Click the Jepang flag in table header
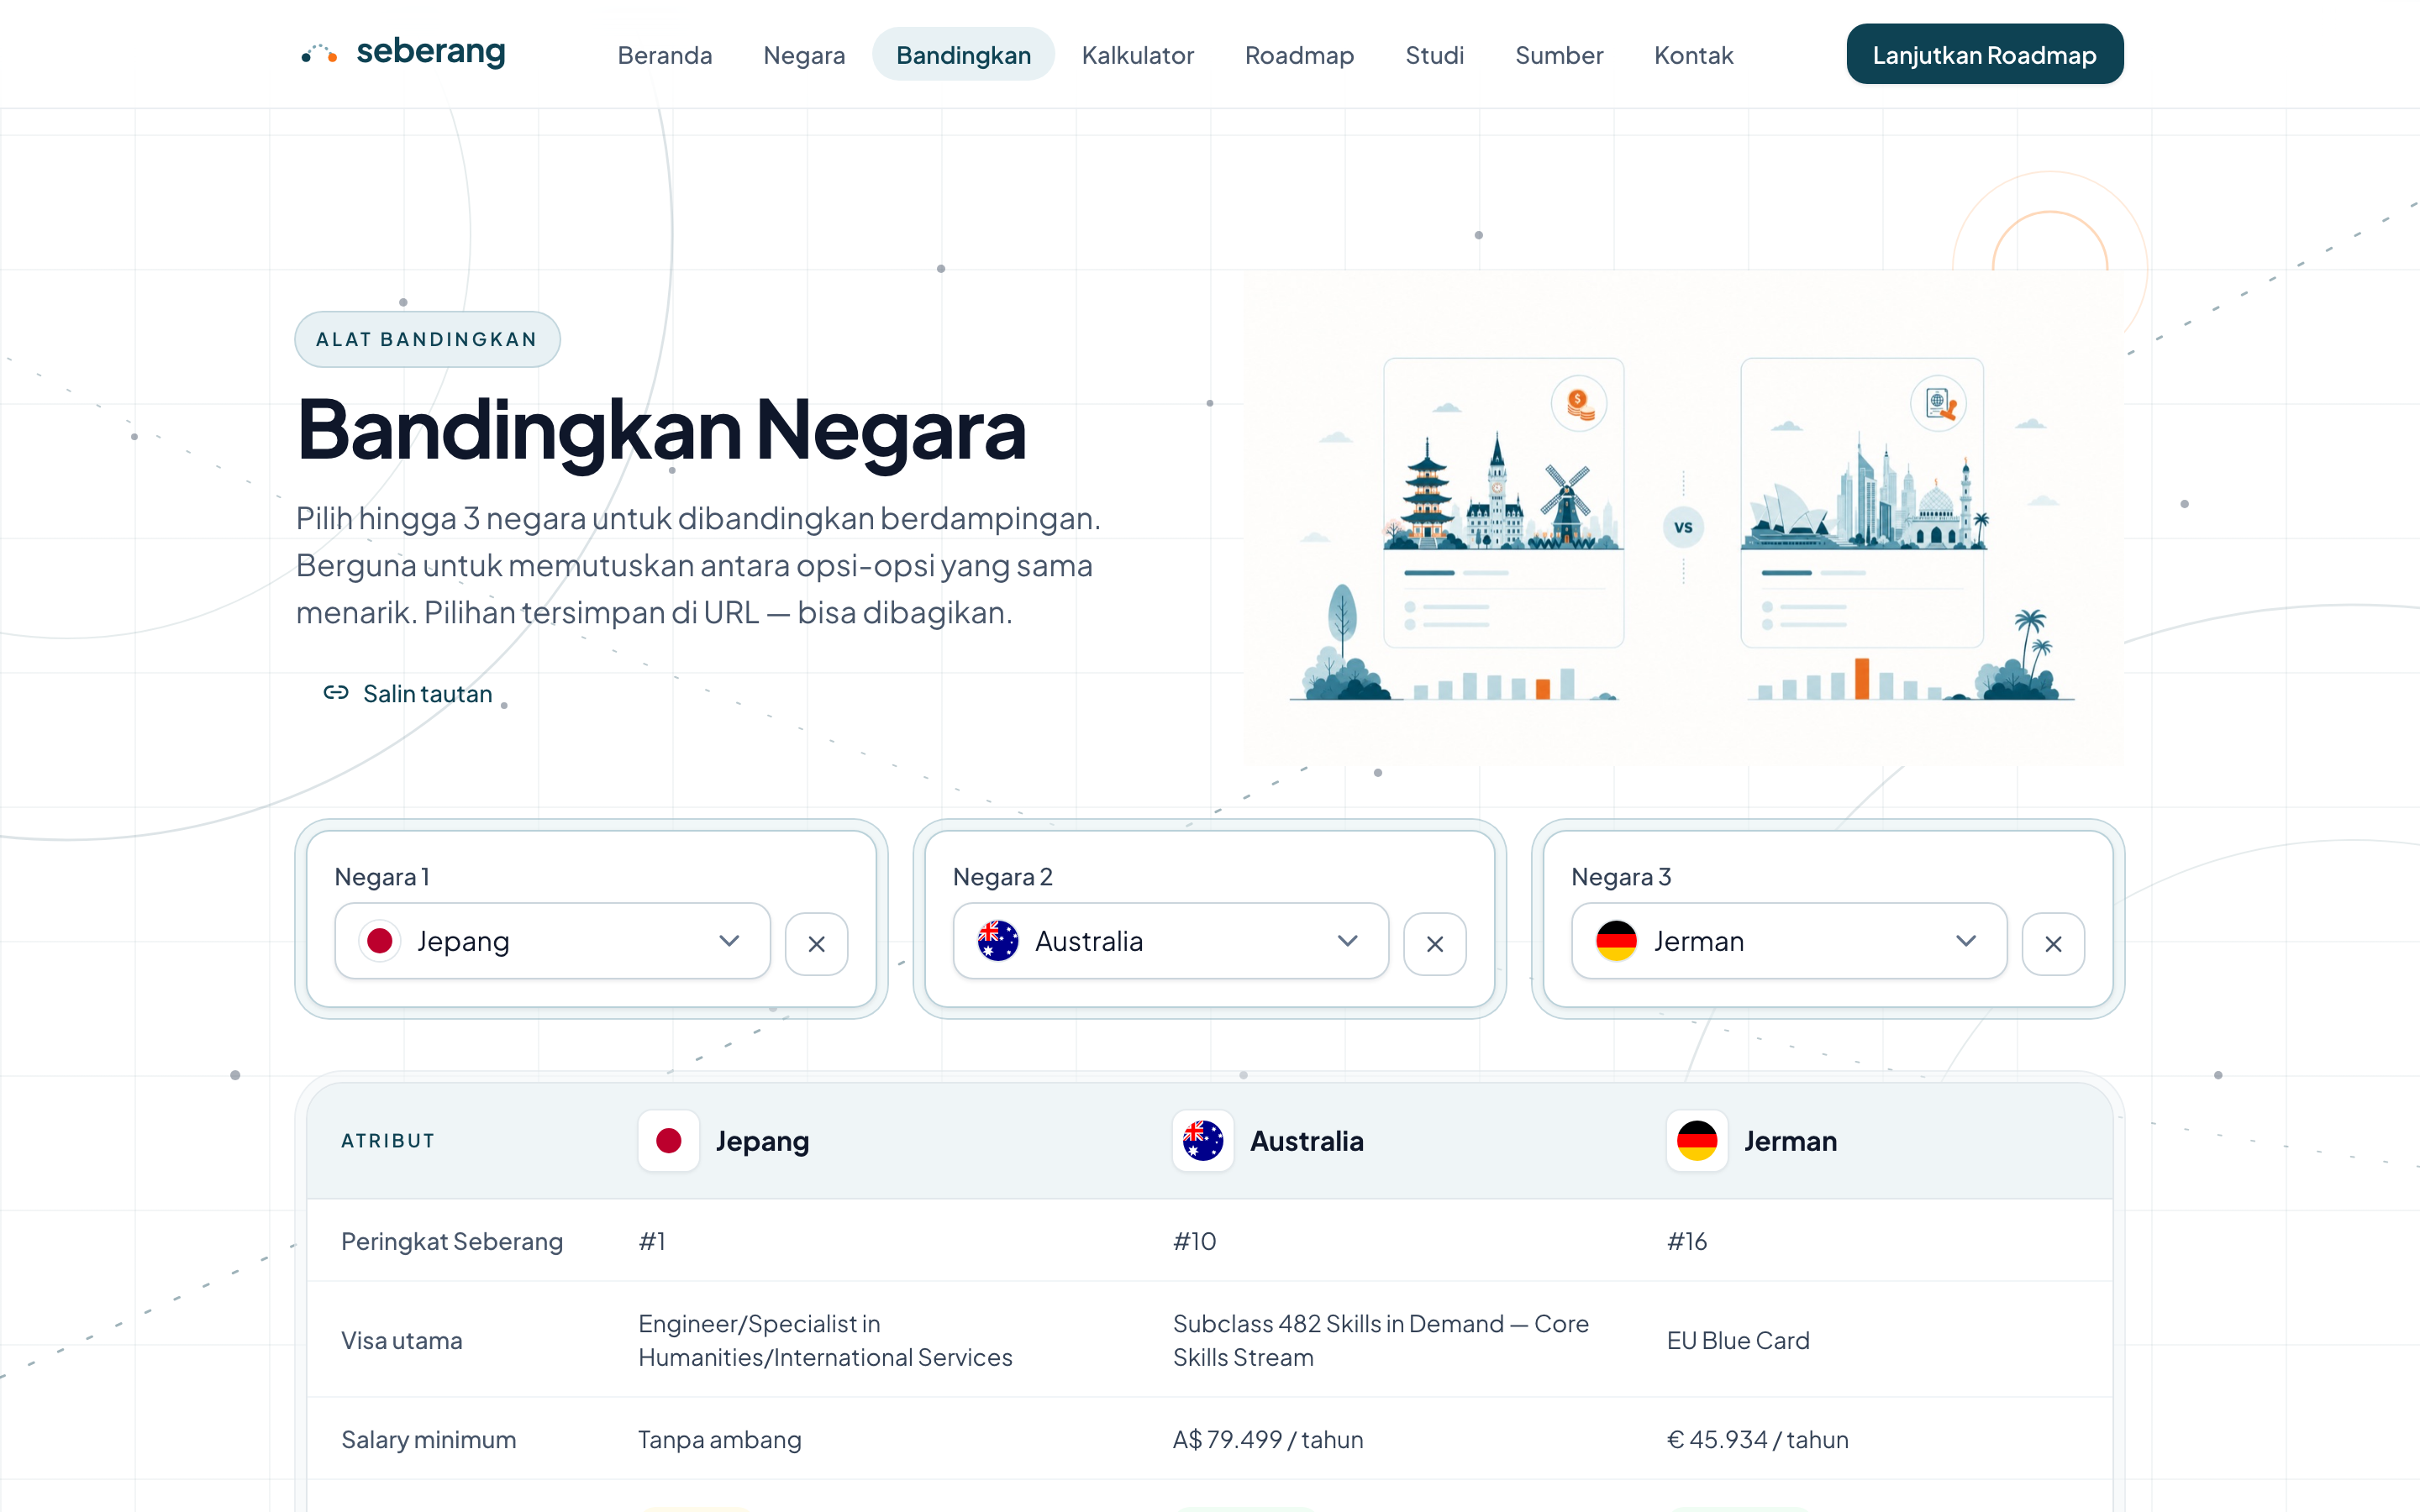Viewport: 2420px width, 1512px height. (668, 1140)
